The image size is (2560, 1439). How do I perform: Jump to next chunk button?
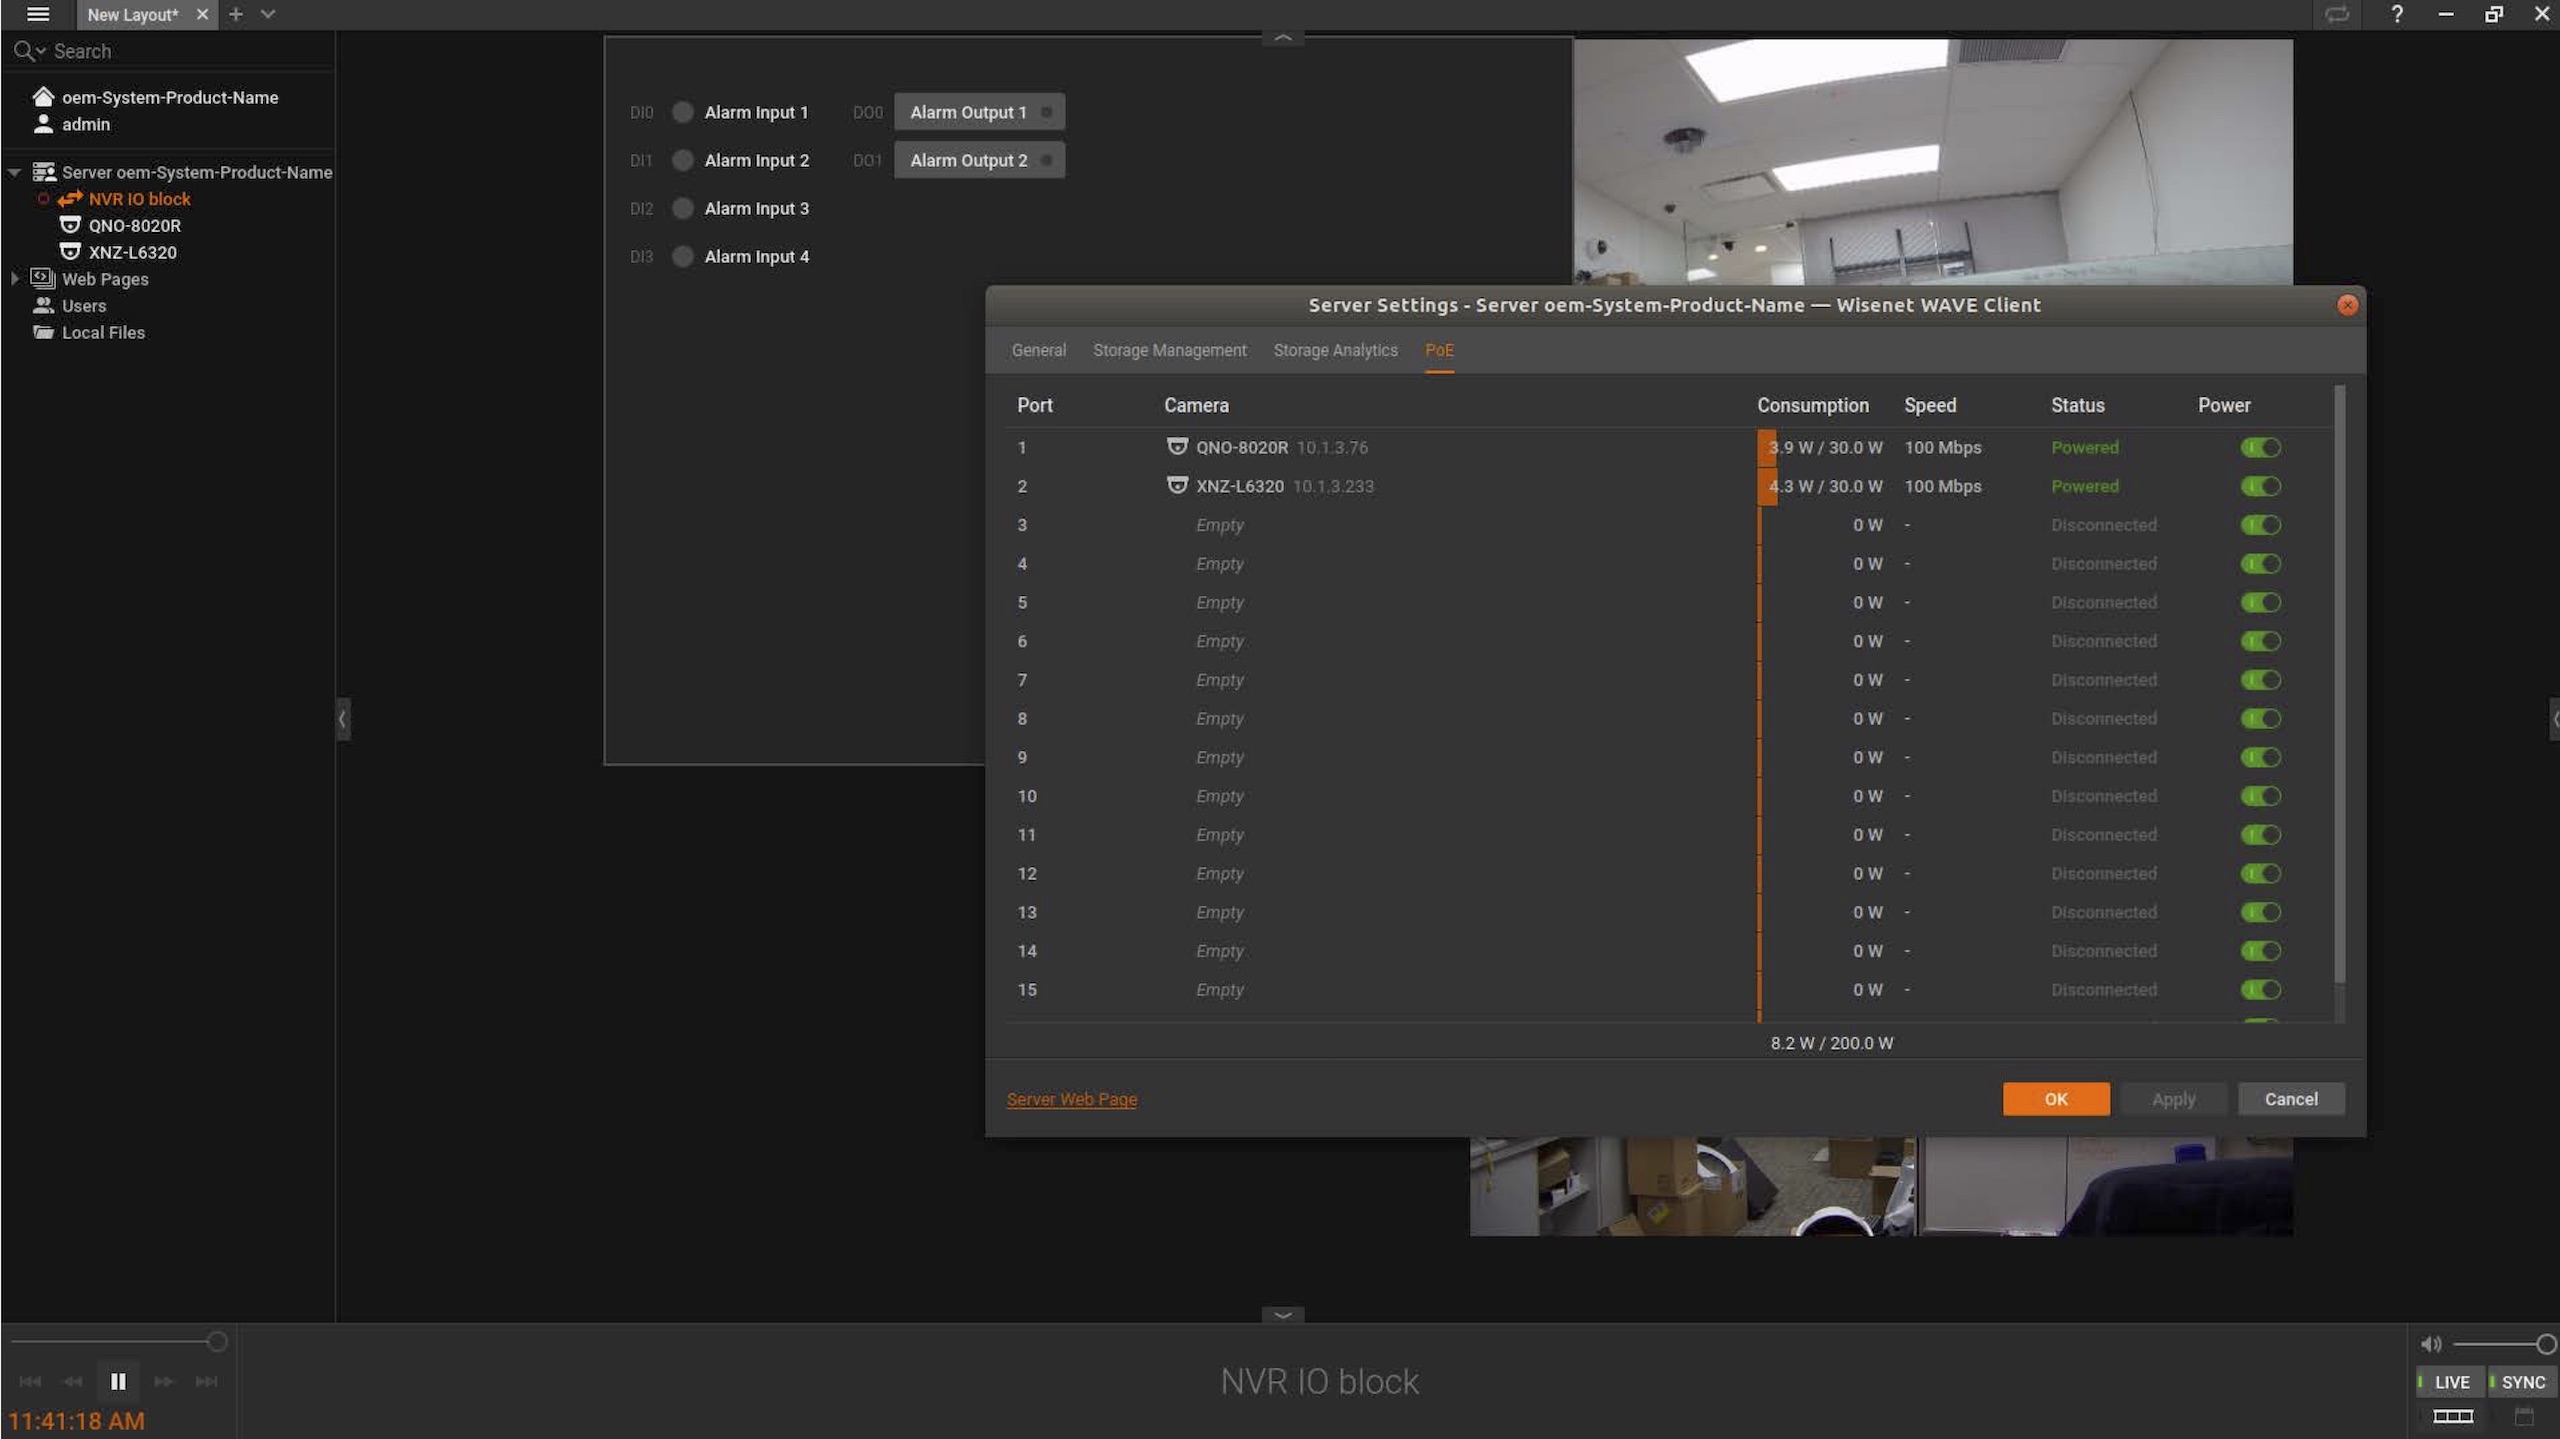[206, 1382]
